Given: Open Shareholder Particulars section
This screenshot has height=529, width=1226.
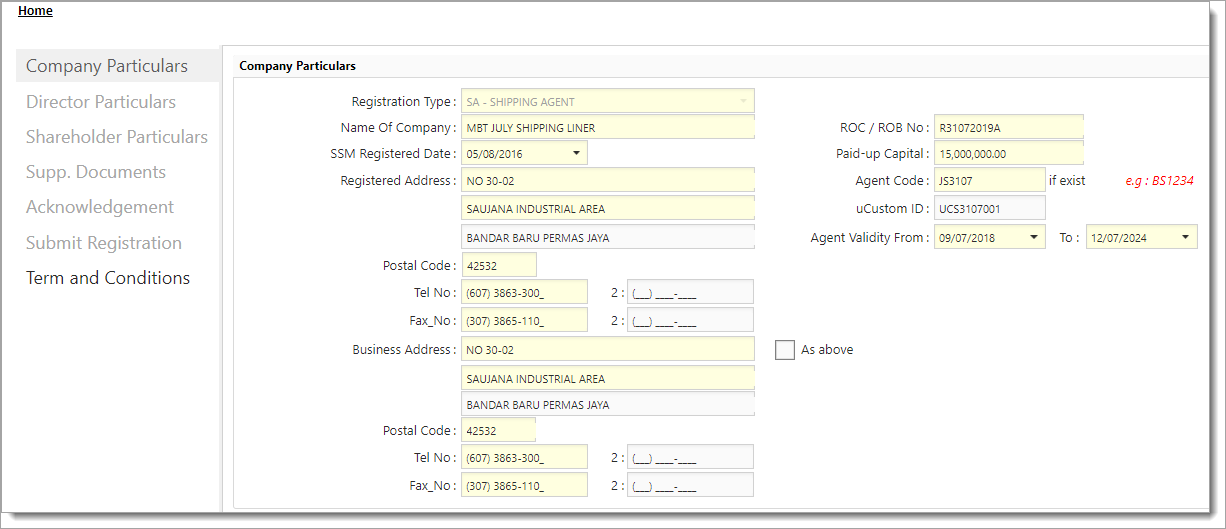Looking at the screenshot, I should coord(117,137).
